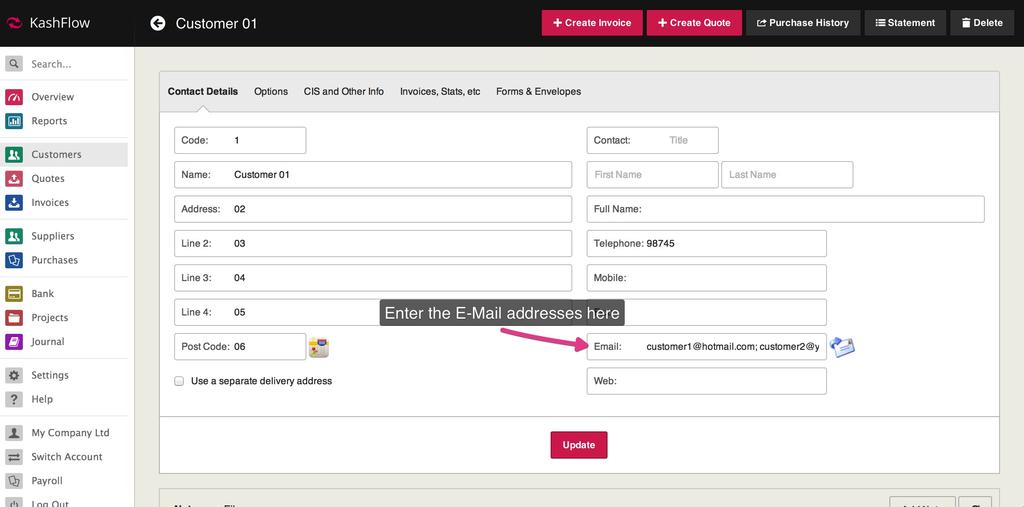The image size is (1024, 507).
Task: Open the CIS and Other Info tab
Action: [x=343, y=91]
